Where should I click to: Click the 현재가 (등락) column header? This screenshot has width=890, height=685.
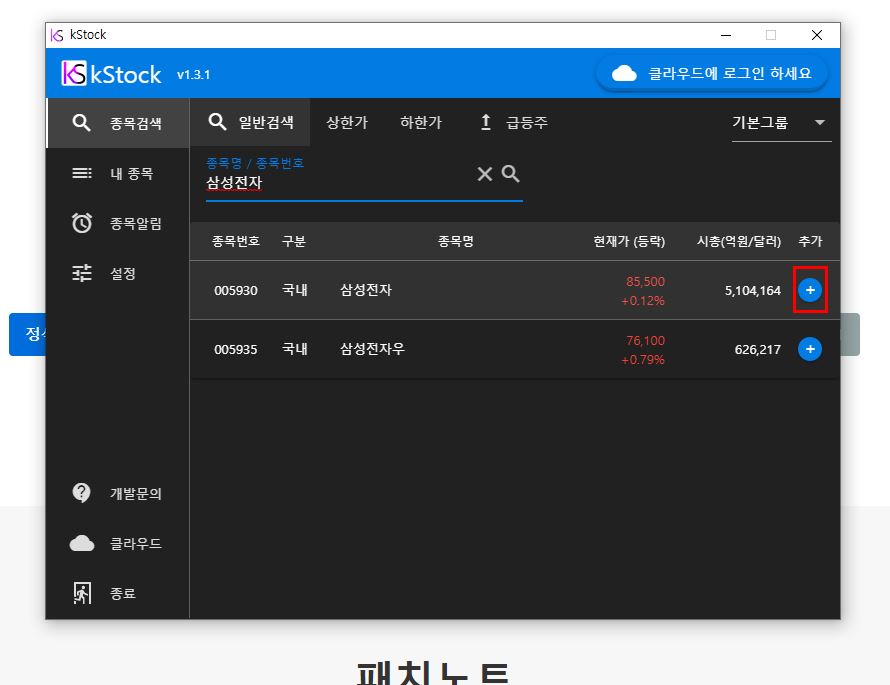click(x=629, y=241)
